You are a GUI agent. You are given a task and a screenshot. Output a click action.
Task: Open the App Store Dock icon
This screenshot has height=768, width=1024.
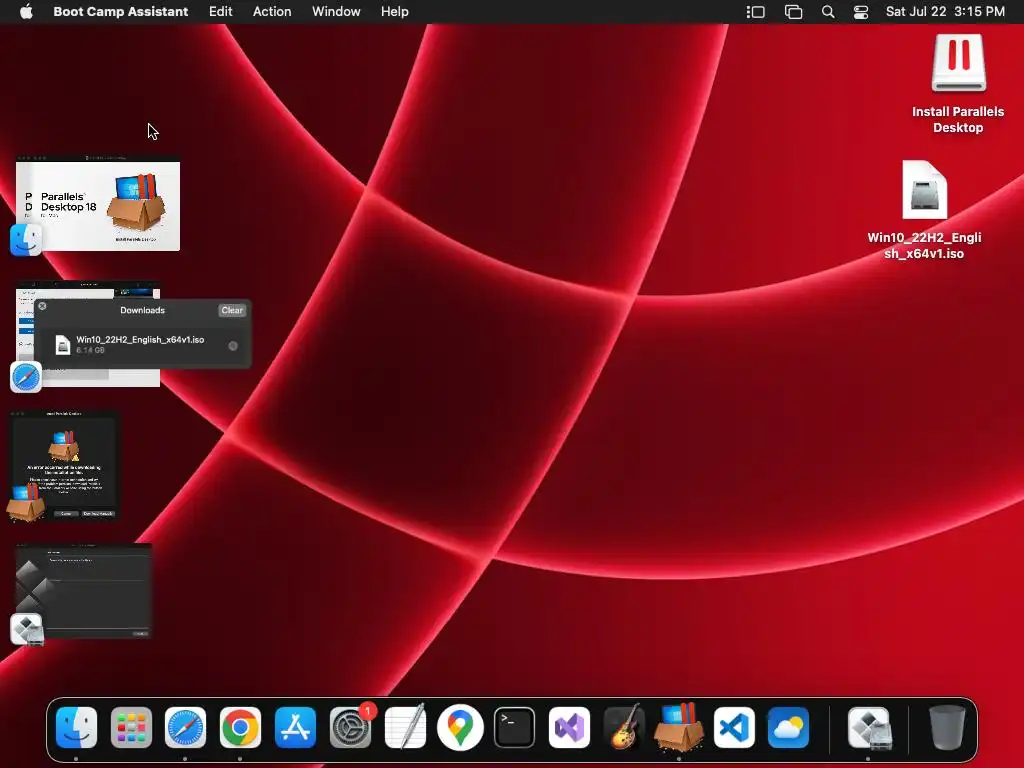point(295,727)
